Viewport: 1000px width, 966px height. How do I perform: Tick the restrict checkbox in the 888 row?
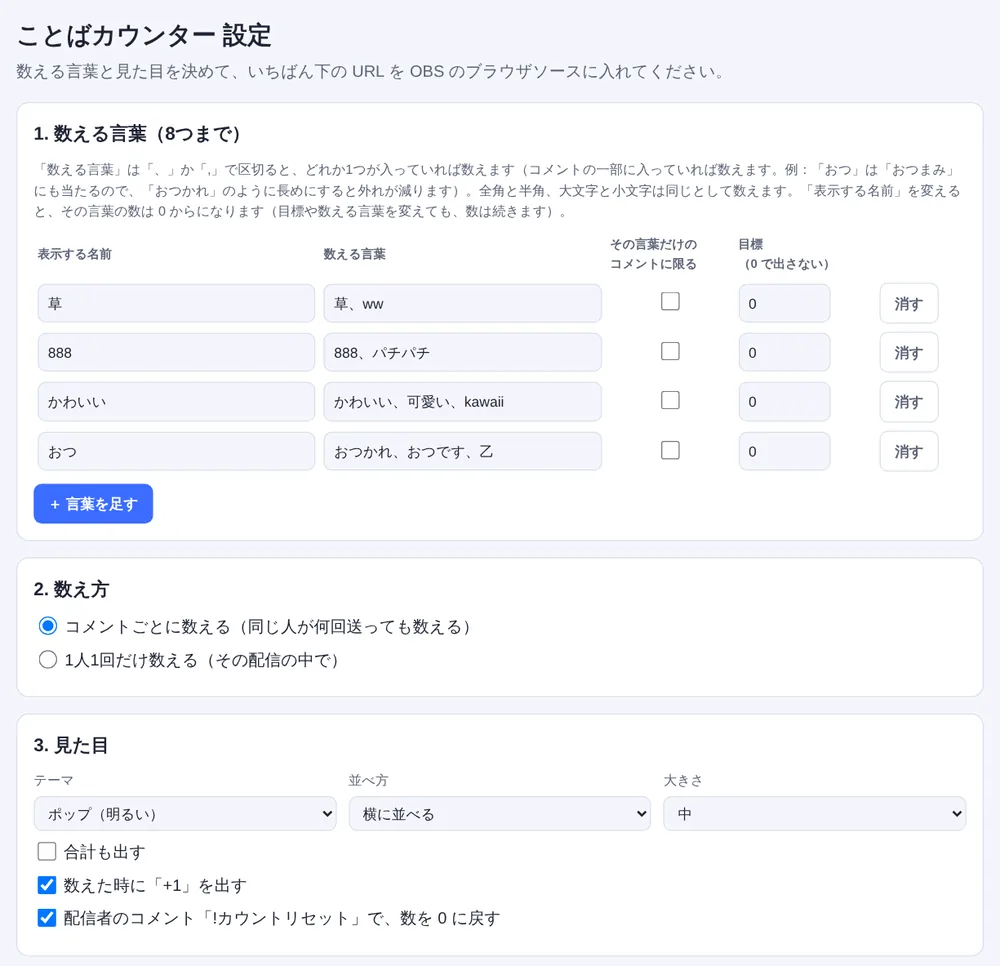point(670,351)
